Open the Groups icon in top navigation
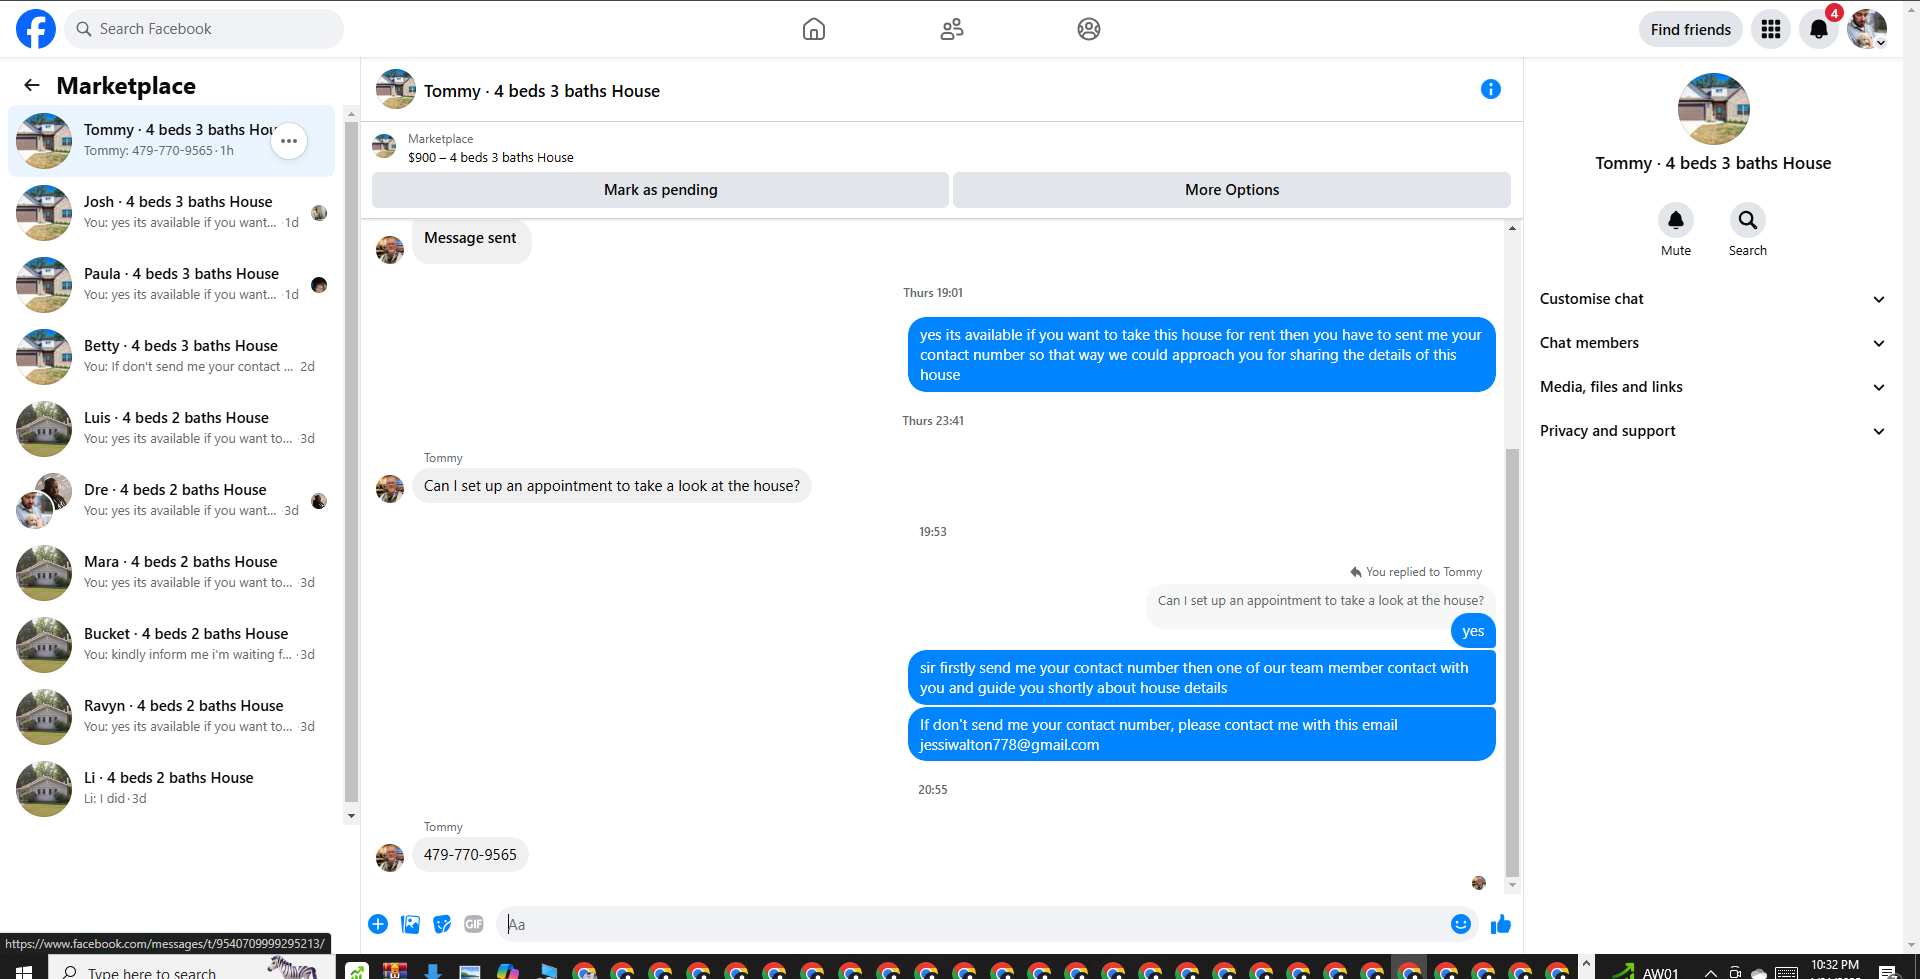Image resolution: width=1920 pixels, height=979 pixels. point(1089,29)
